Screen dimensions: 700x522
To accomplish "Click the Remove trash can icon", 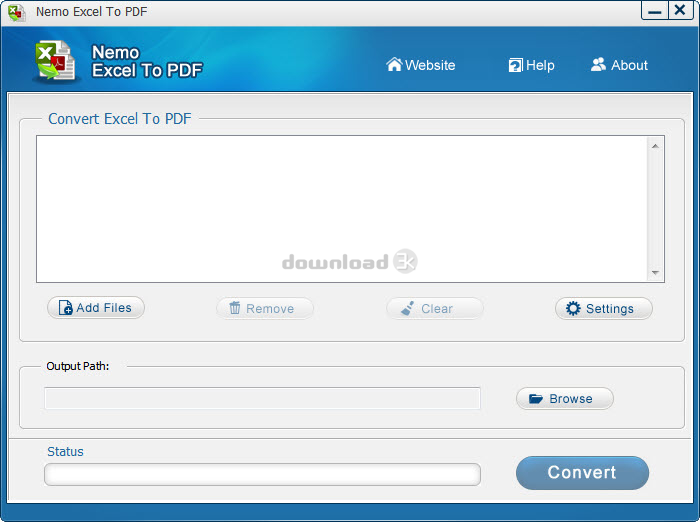I will tap(235, 308).
